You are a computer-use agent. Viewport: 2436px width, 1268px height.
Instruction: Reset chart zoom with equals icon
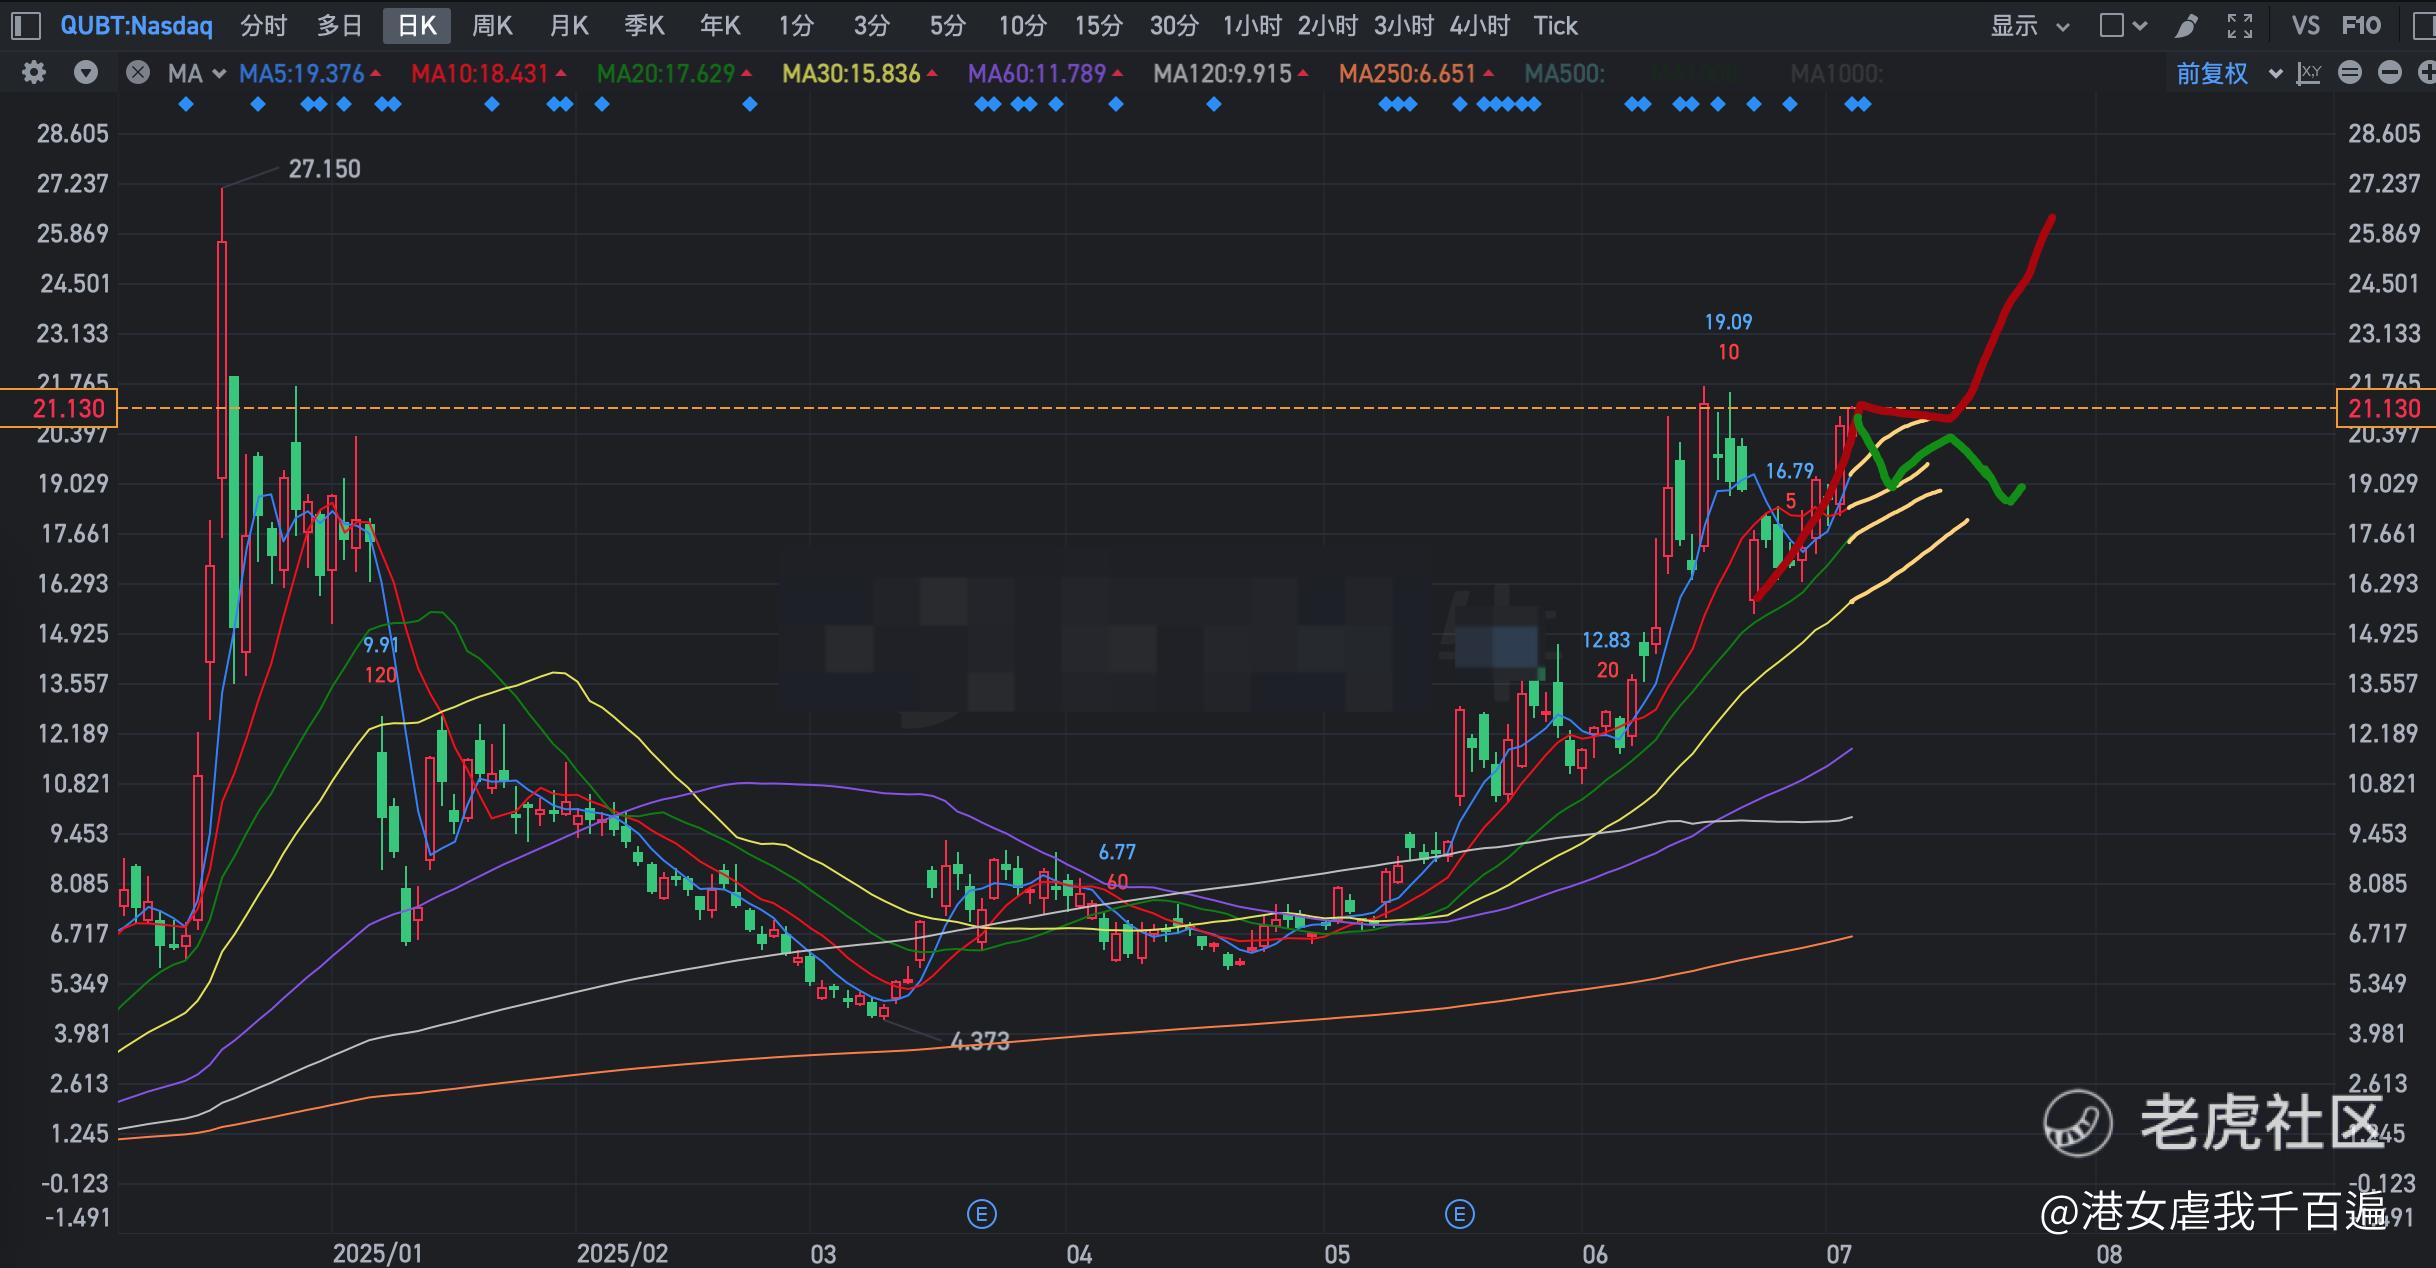click(x=2350, y=73)
